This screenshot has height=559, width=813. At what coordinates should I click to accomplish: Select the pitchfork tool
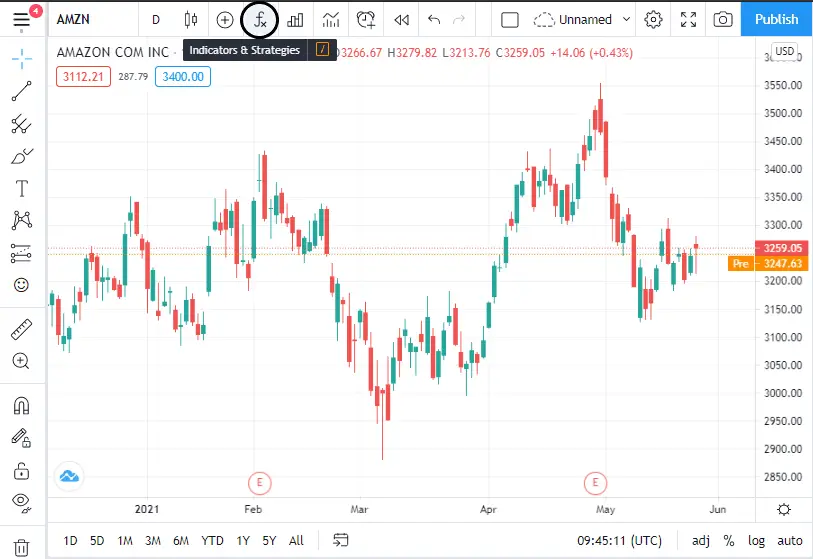[22, 124]
